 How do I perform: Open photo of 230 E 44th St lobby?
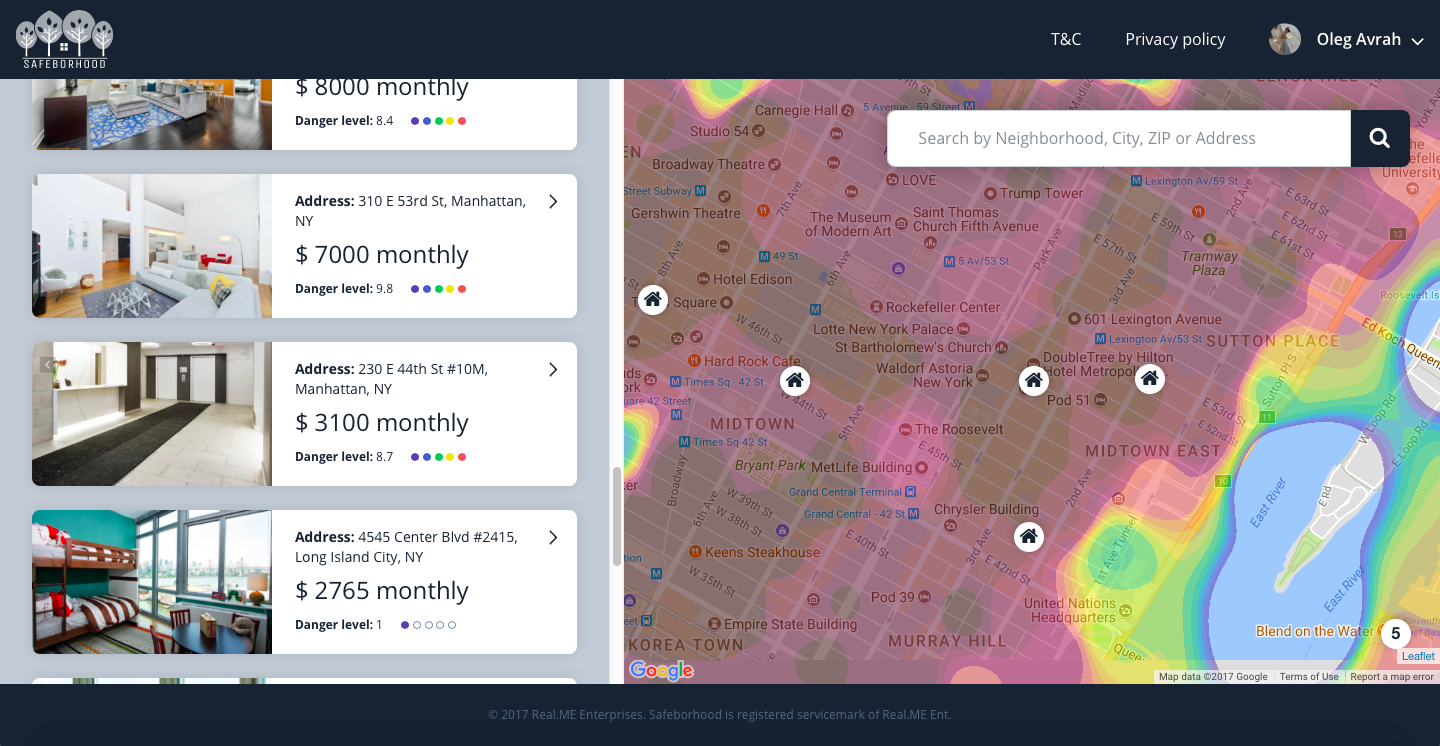pyautogui.click(x=152, y=414)
